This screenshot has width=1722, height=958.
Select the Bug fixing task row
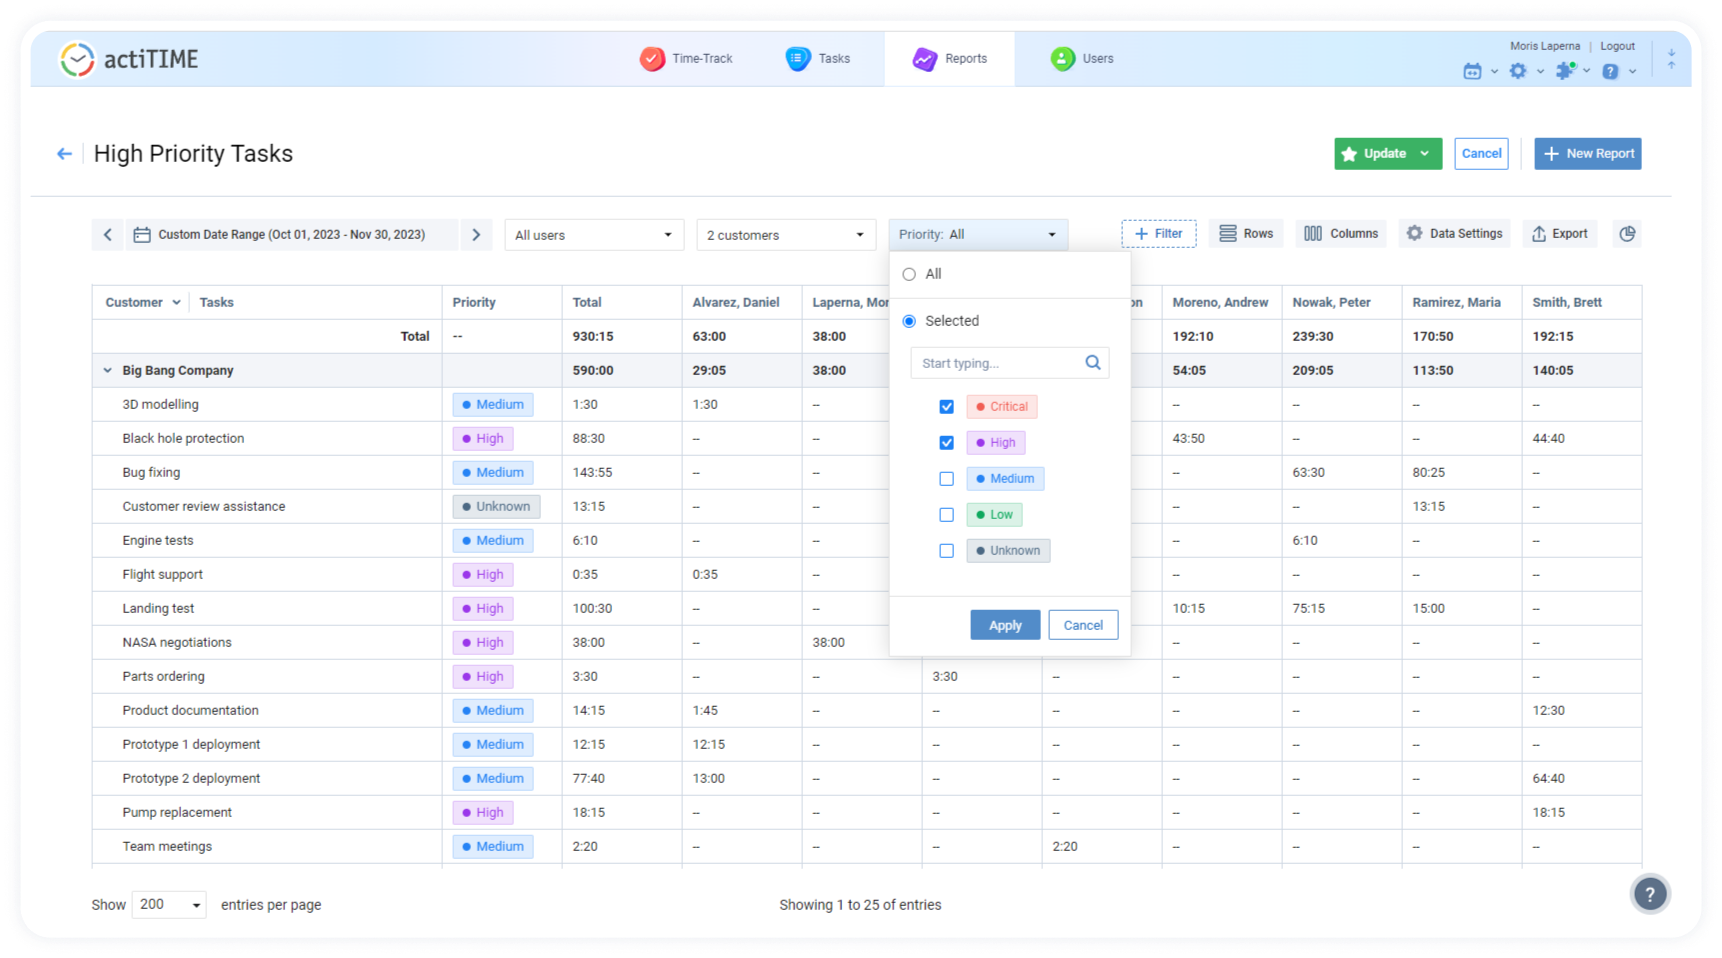click(151, 473)
